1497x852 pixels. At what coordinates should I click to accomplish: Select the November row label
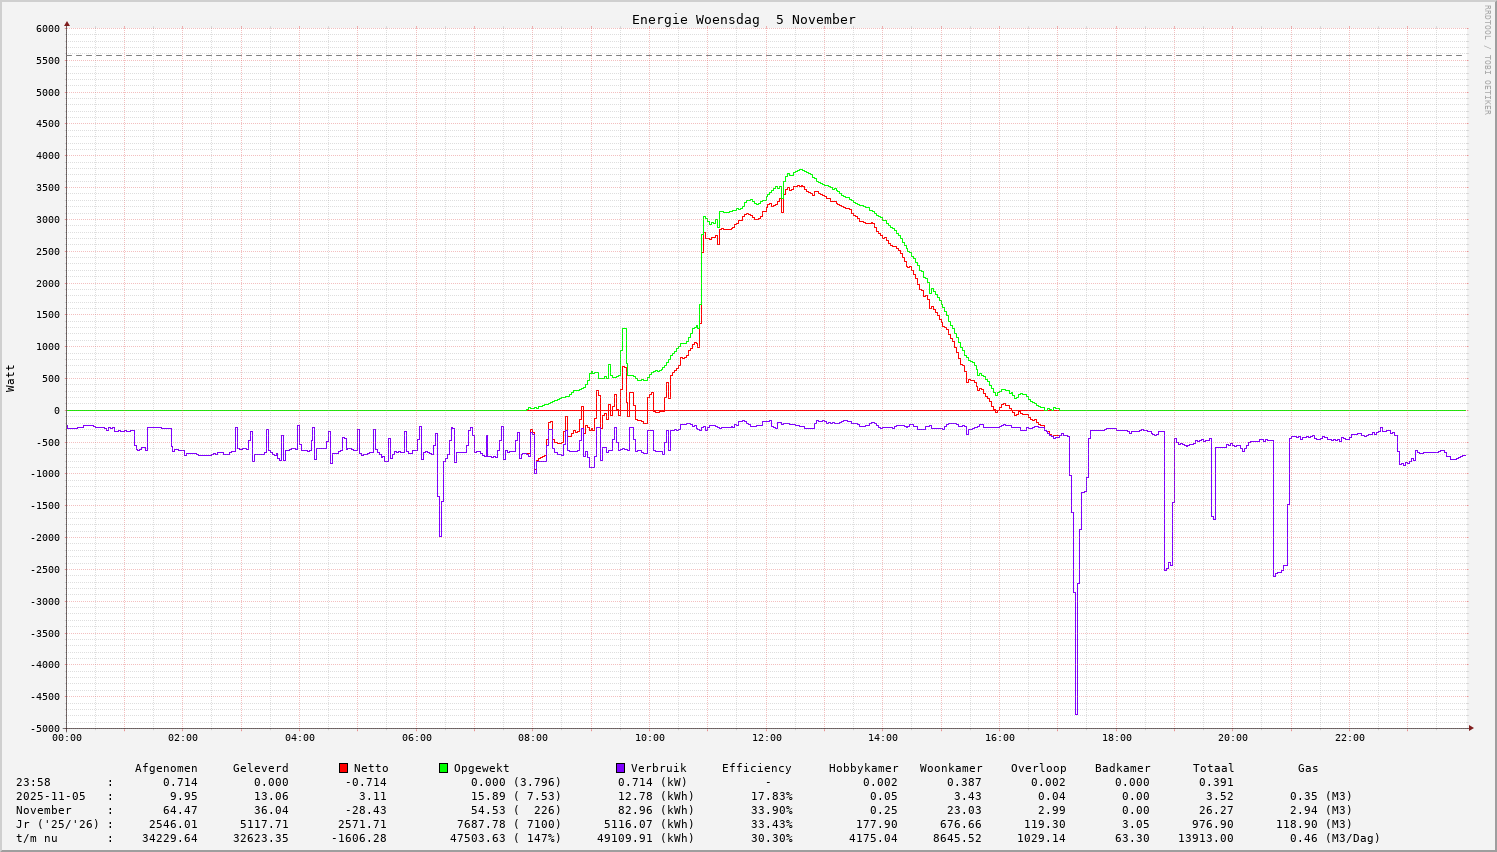[44, 810]
